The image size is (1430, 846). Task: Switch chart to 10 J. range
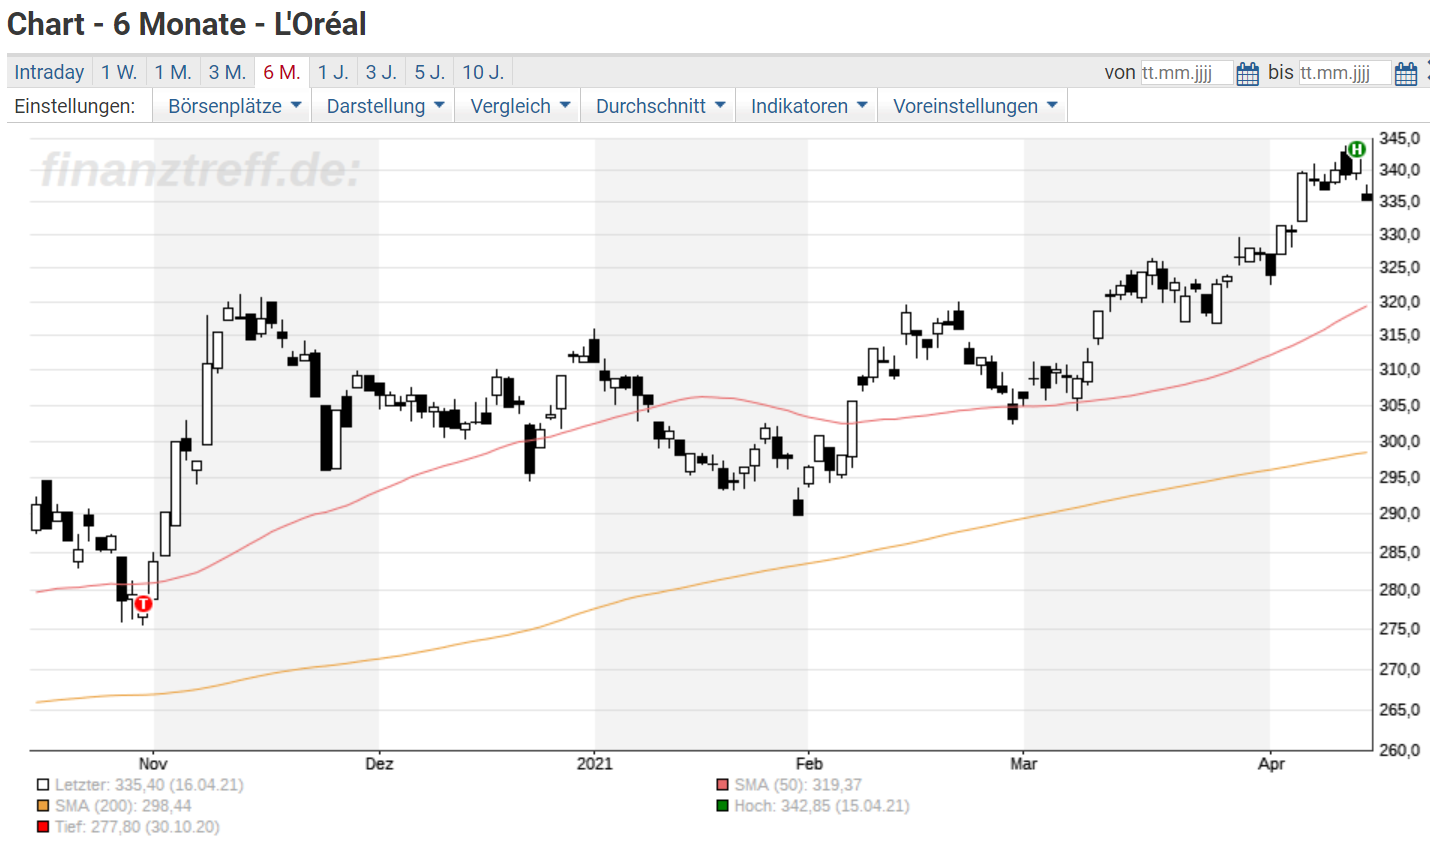(483, 72)
